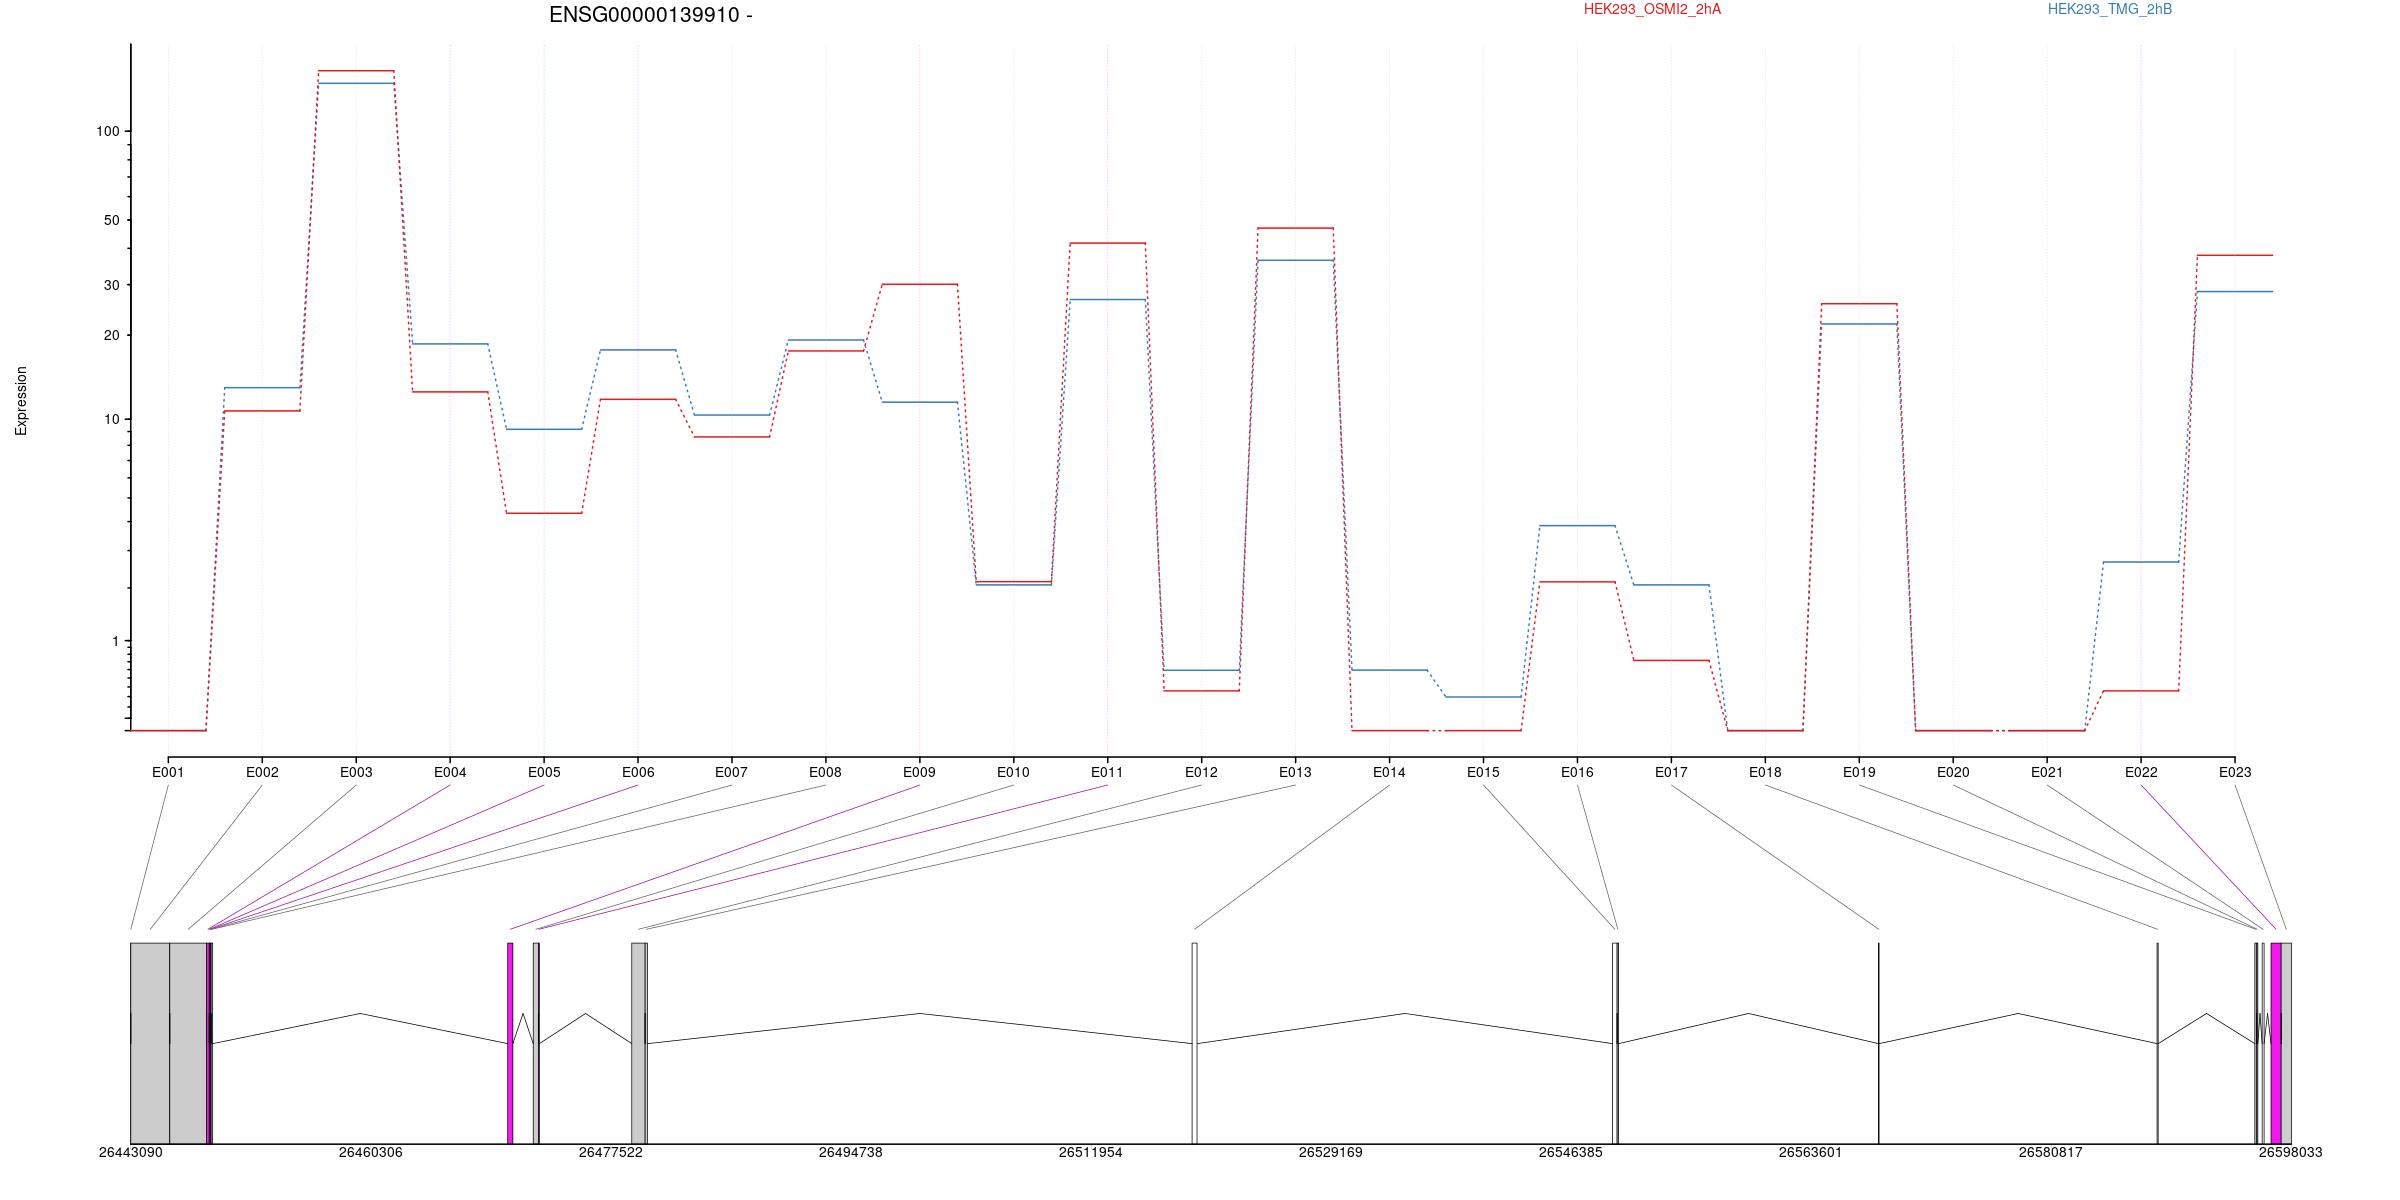The height and width of the screenshot is (1200, 2400).
Task: Click the E023 exon label
Action: (2235, 772)
